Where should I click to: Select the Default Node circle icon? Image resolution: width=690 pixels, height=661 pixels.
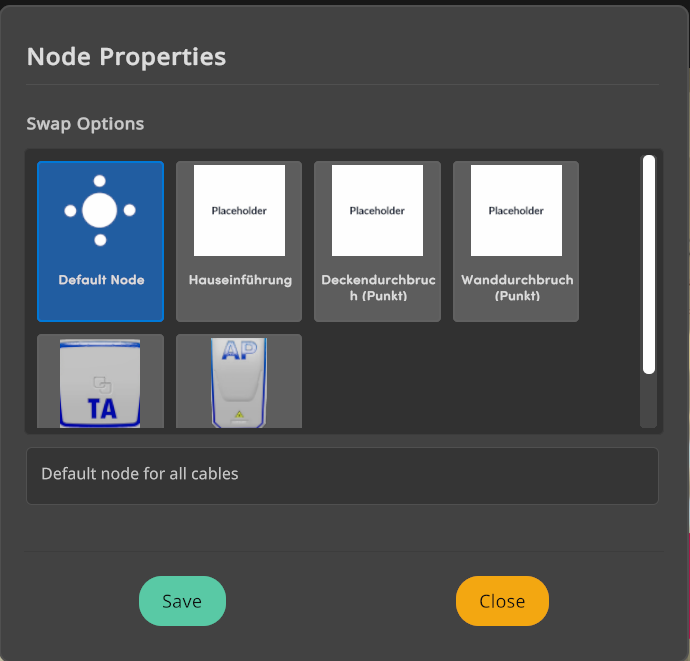pos(100,211)
